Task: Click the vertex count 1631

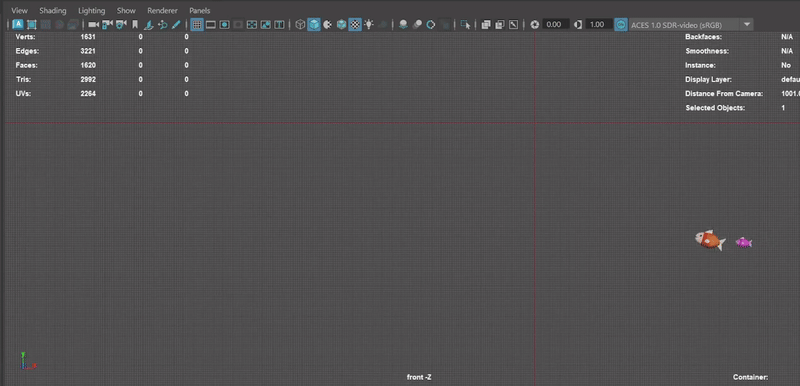Action: (88, 37)
